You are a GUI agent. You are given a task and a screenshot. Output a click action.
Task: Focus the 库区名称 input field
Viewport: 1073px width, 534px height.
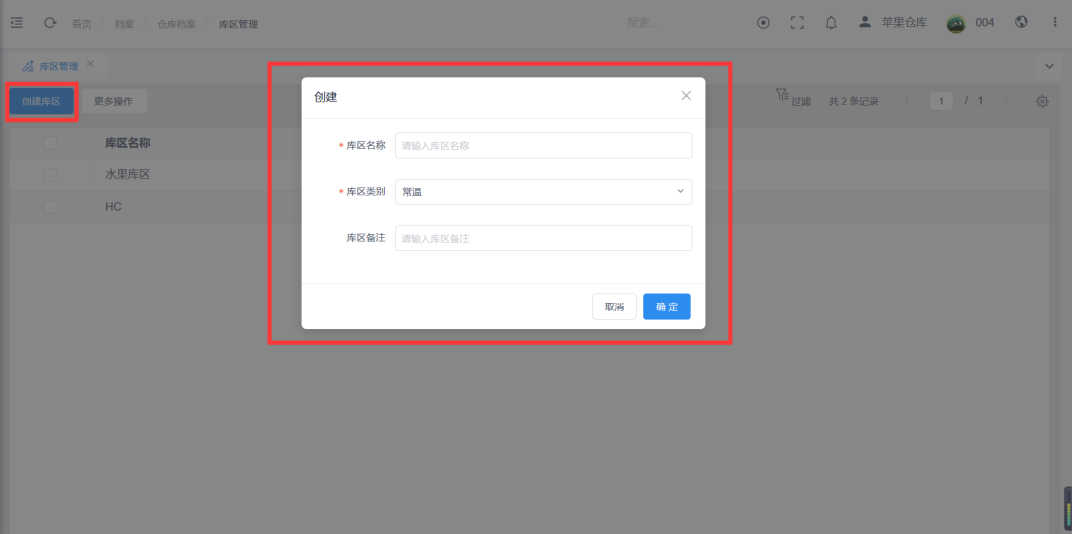[x=544, y=145]
